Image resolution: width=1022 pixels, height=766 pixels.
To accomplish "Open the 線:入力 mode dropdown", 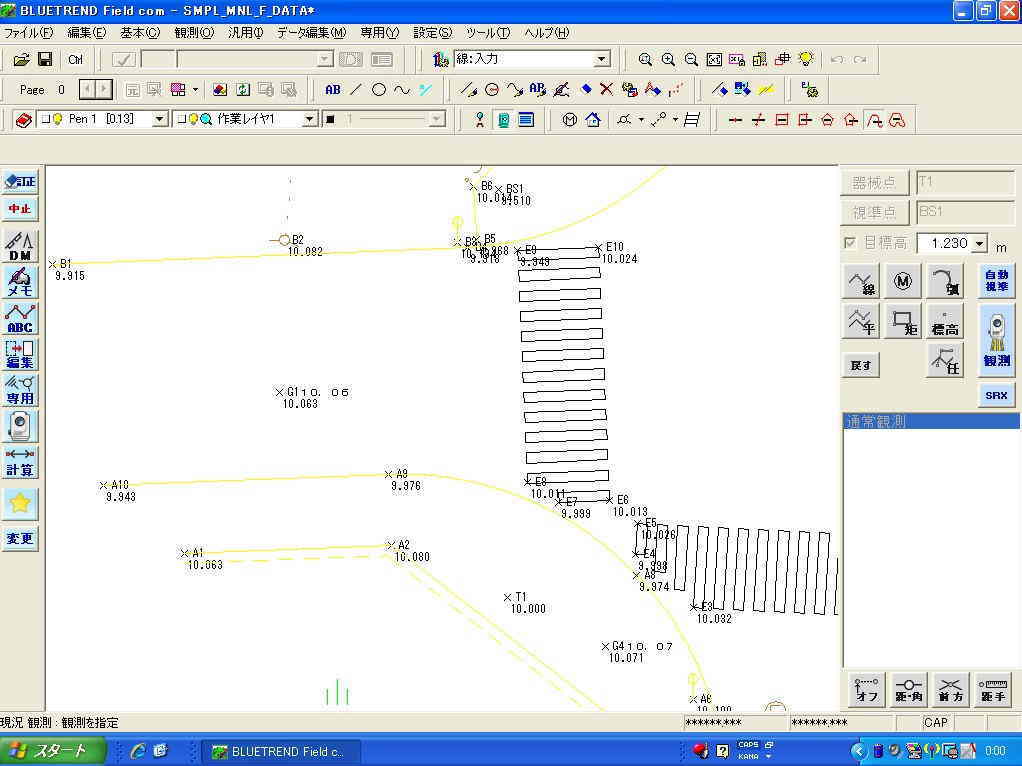I will 601,59.
